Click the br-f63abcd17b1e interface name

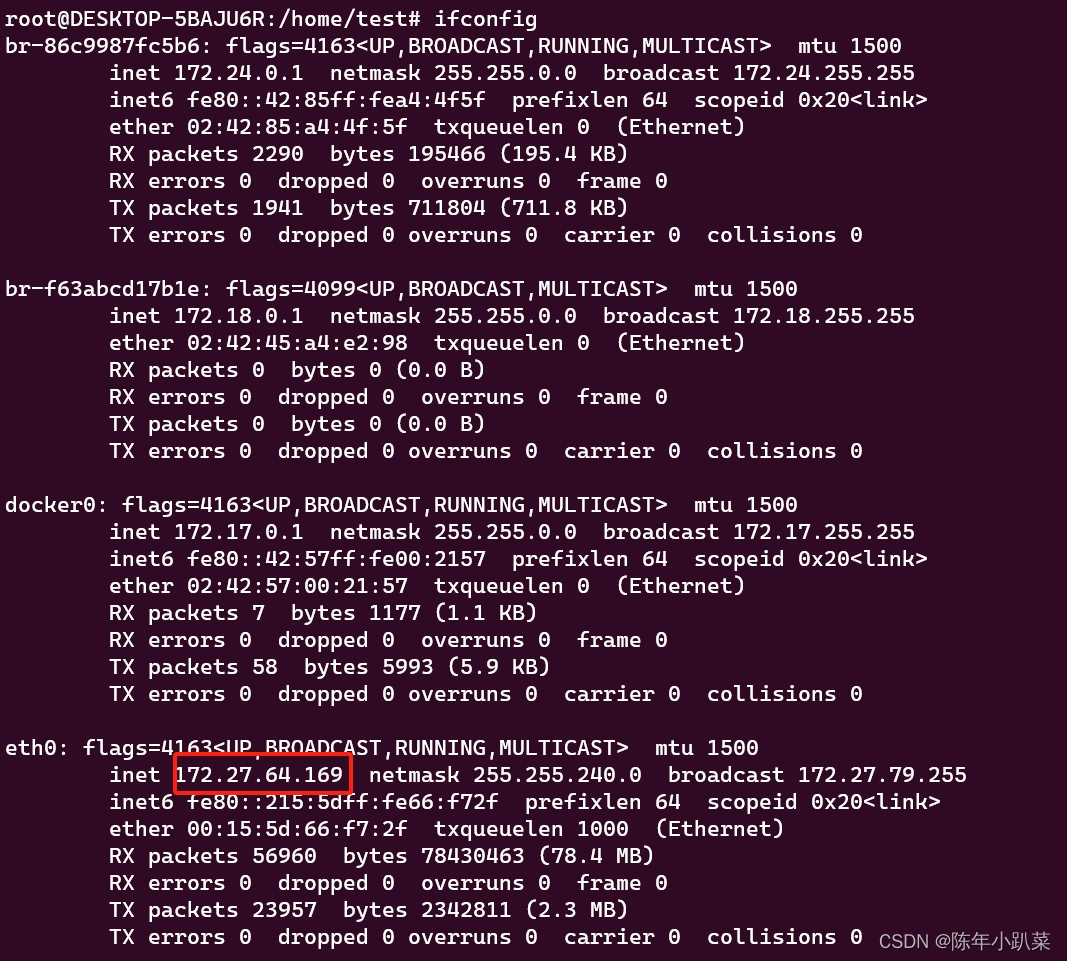pos(102,289)
